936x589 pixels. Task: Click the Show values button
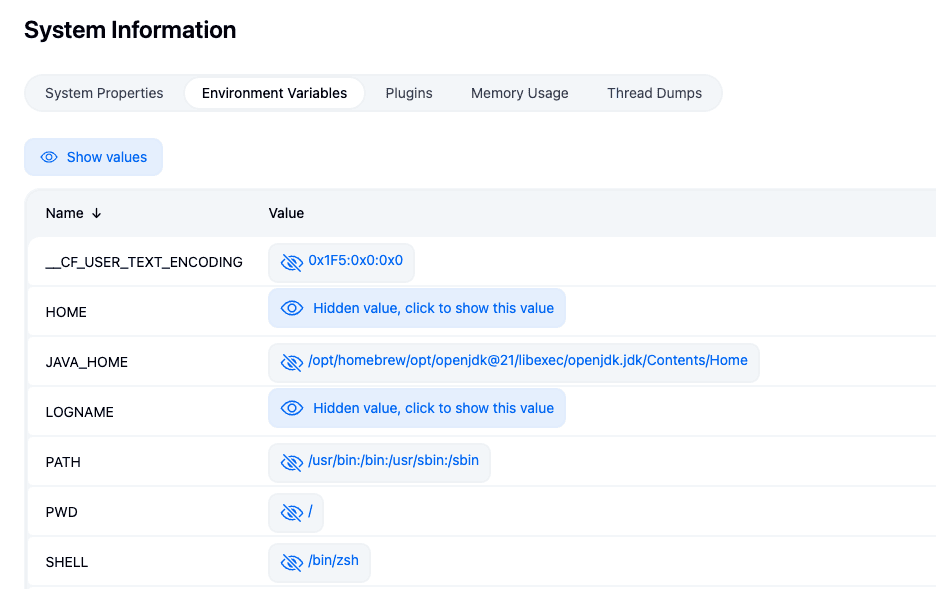click(x=93, y=157)
